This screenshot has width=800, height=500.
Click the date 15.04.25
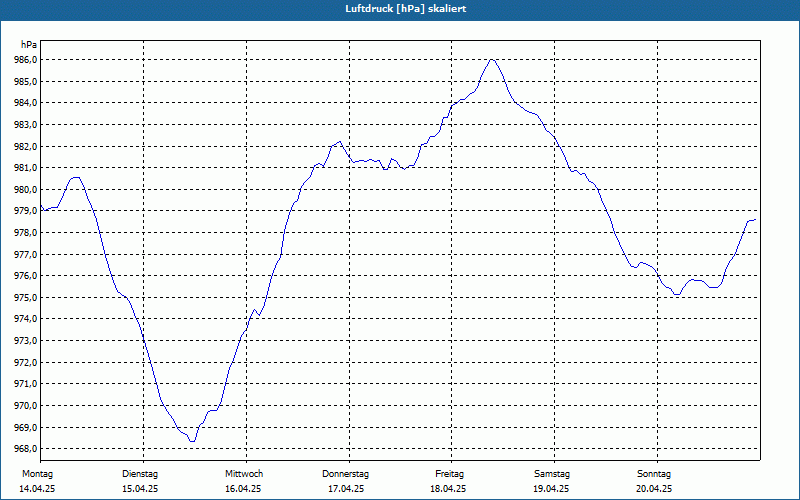(140, 489)
